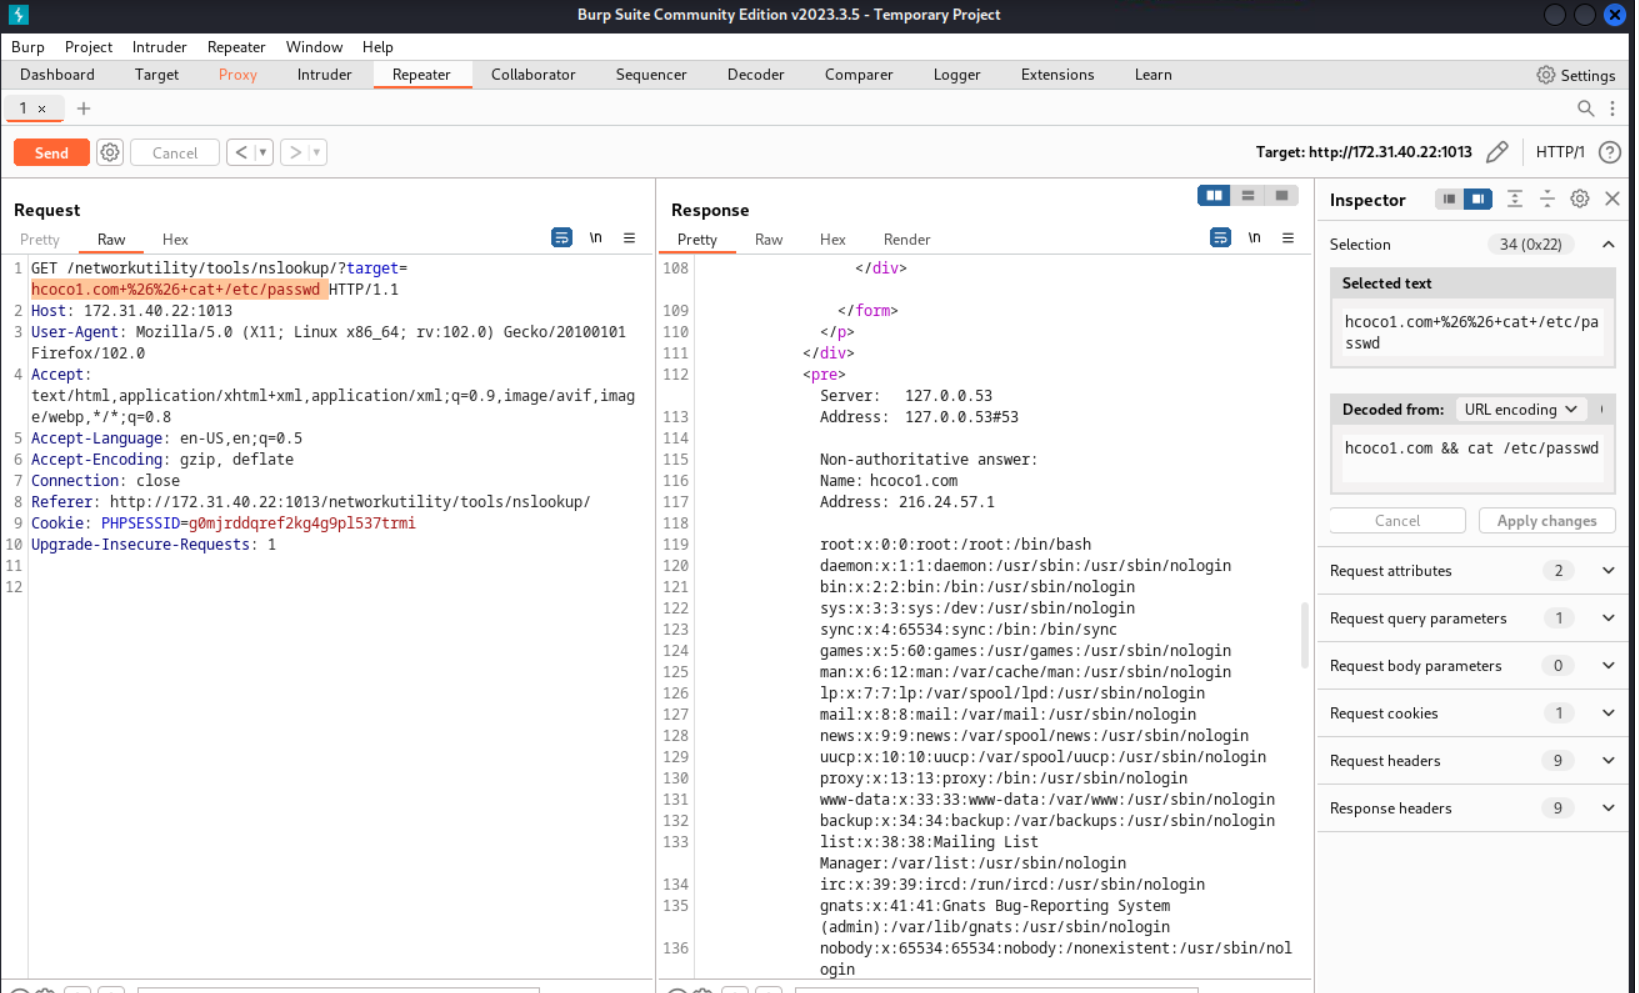The image size is (1639, 993).
Task: Click Apply changes in Inspector
Action: (x=1547, y=521)
